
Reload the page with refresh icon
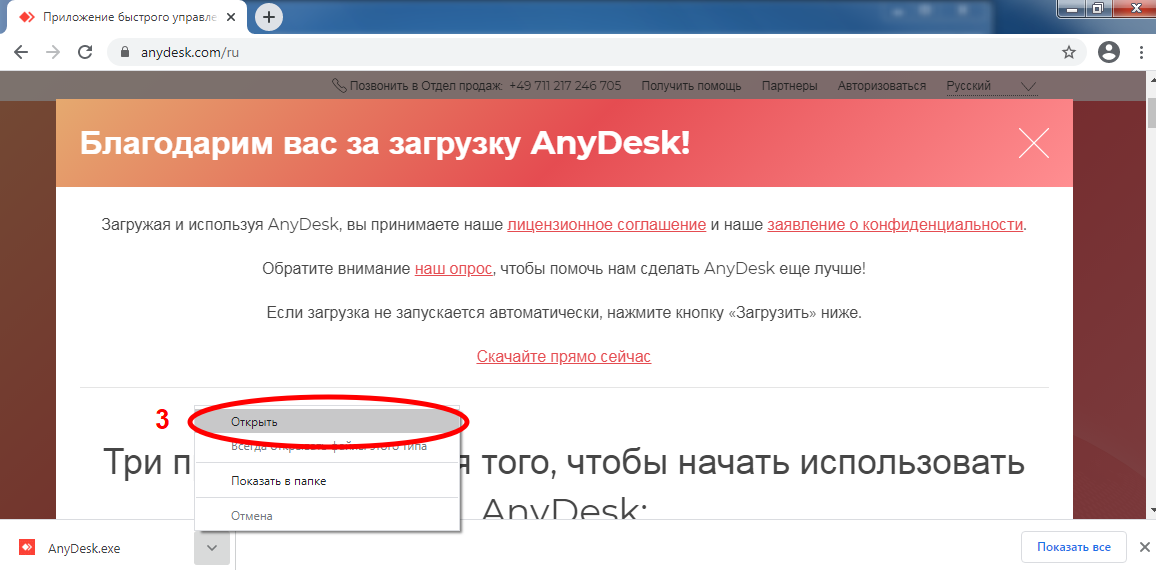pos(85,52)
